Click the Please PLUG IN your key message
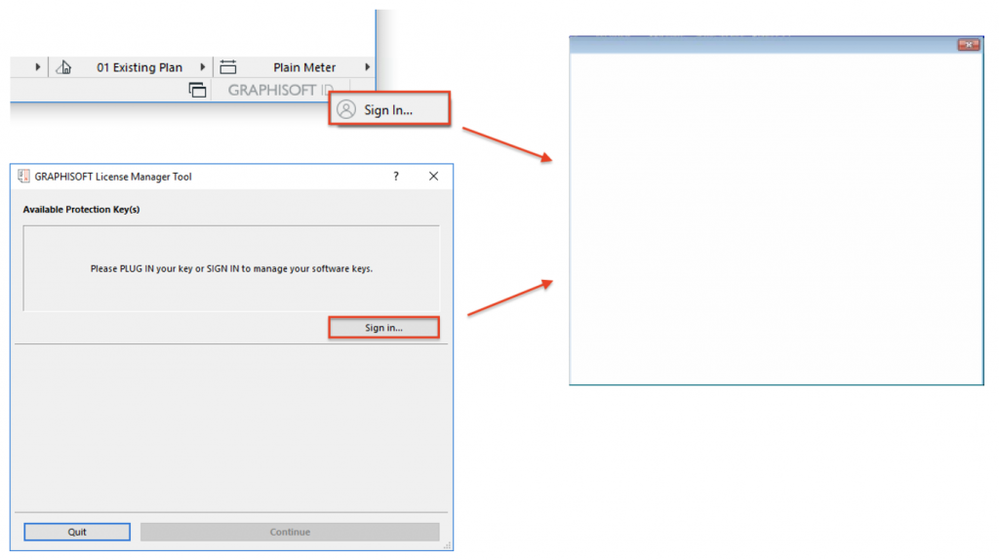Screen dimensions: 999x560 [231, 268]
